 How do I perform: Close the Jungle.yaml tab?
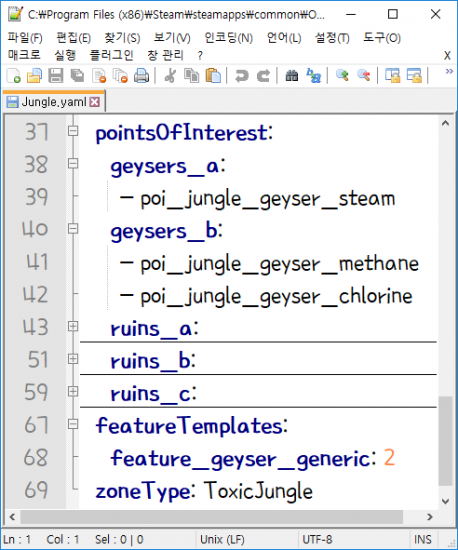pos(94,102)
